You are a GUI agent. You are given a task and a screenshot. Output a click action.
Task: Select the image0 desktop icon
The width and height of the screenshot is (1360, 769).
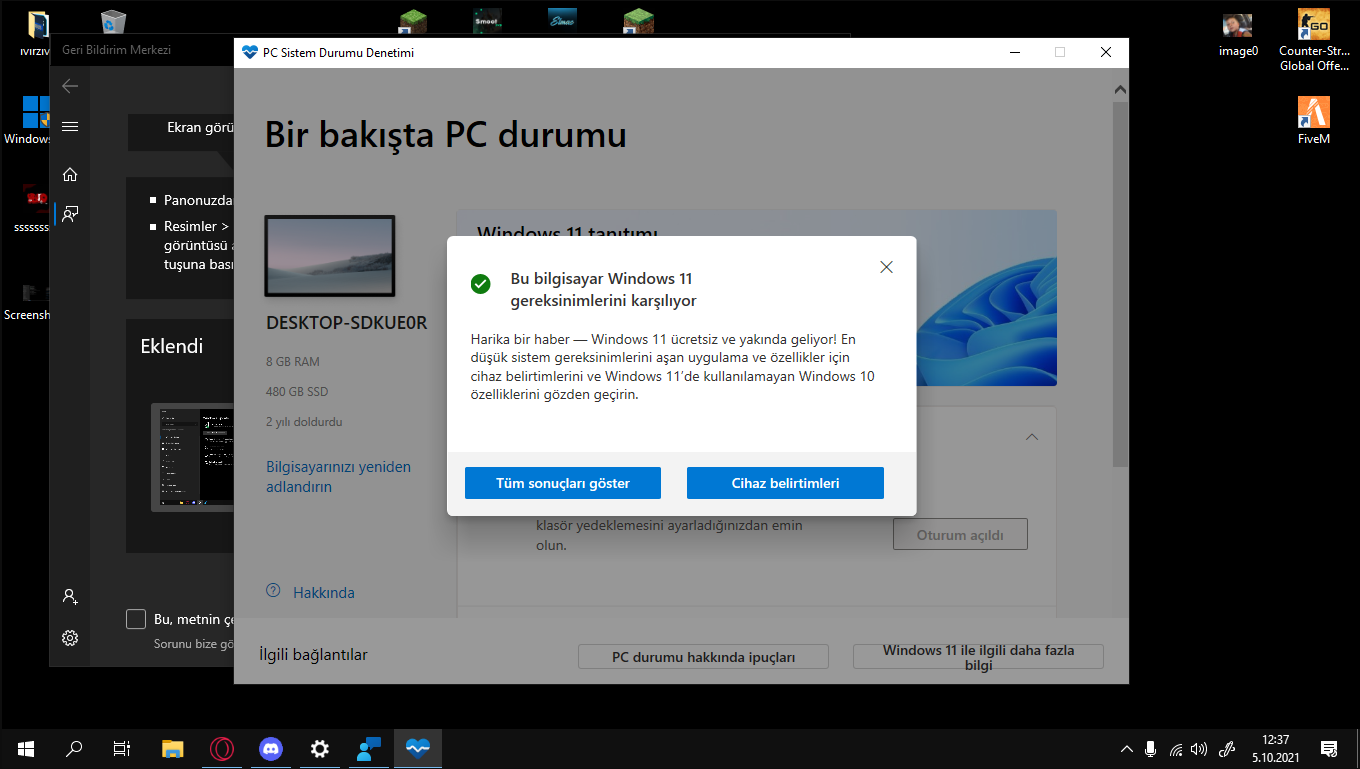1238,35
